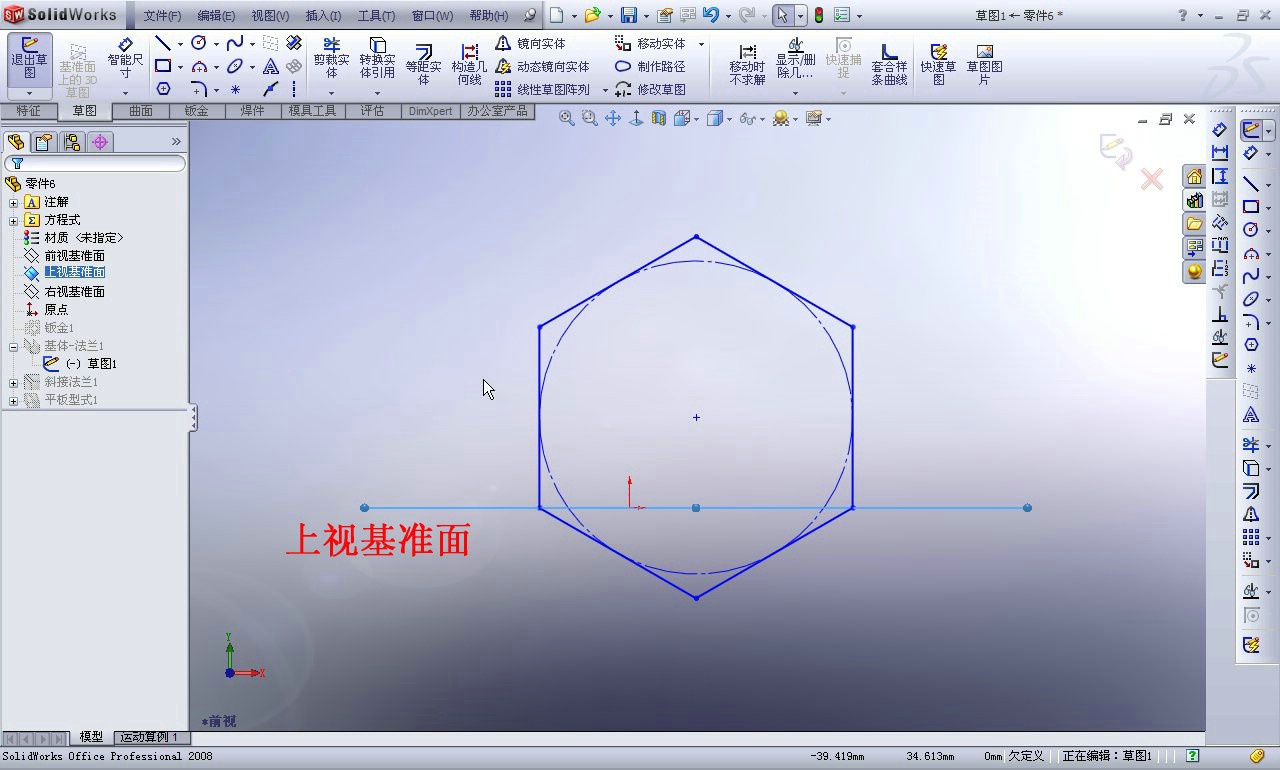
Task: Select the Smart Dimension (智能尺寸) tool
Action: tap(125, 58)
